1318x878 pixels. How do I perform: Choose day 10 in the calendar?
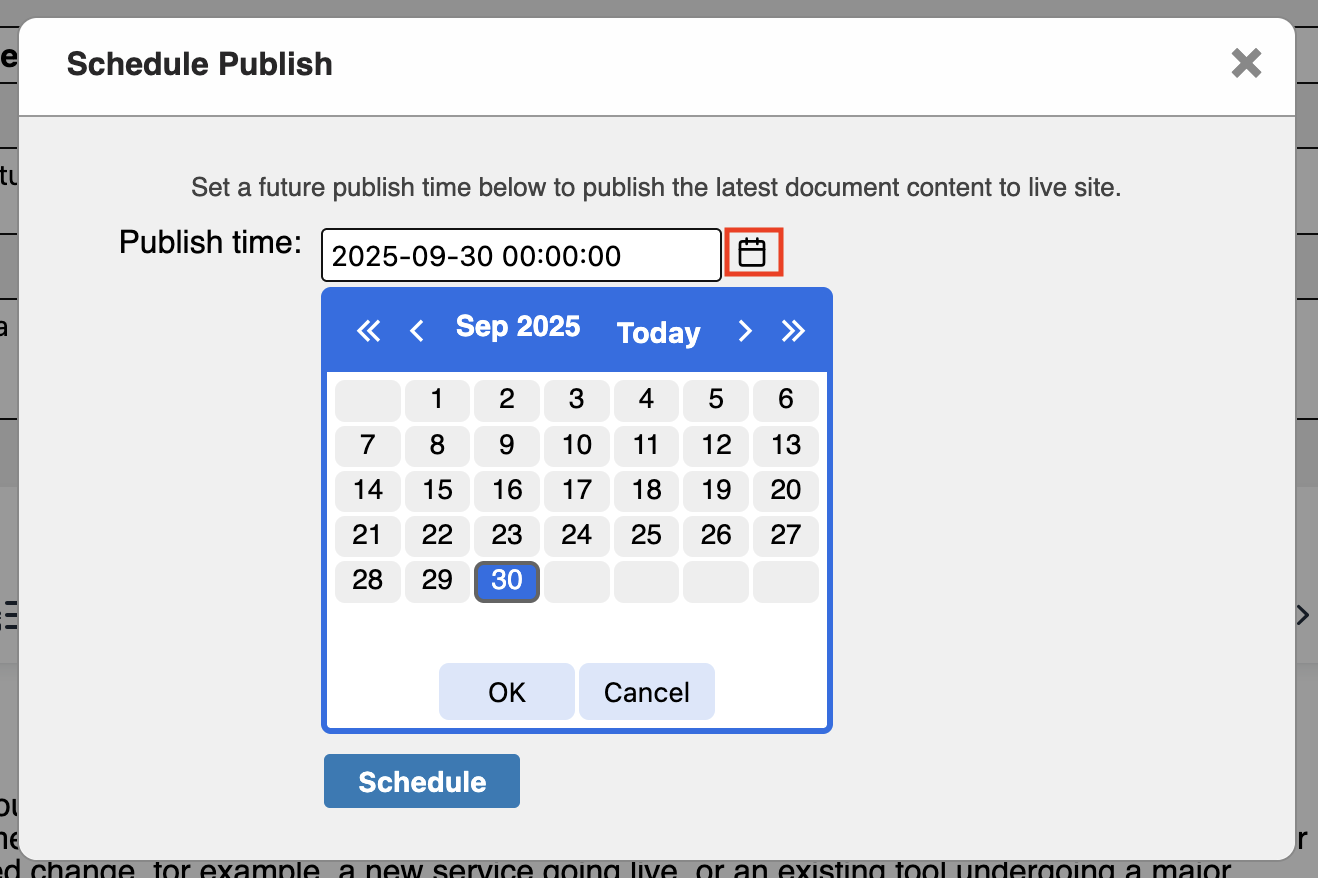[576, 445]
